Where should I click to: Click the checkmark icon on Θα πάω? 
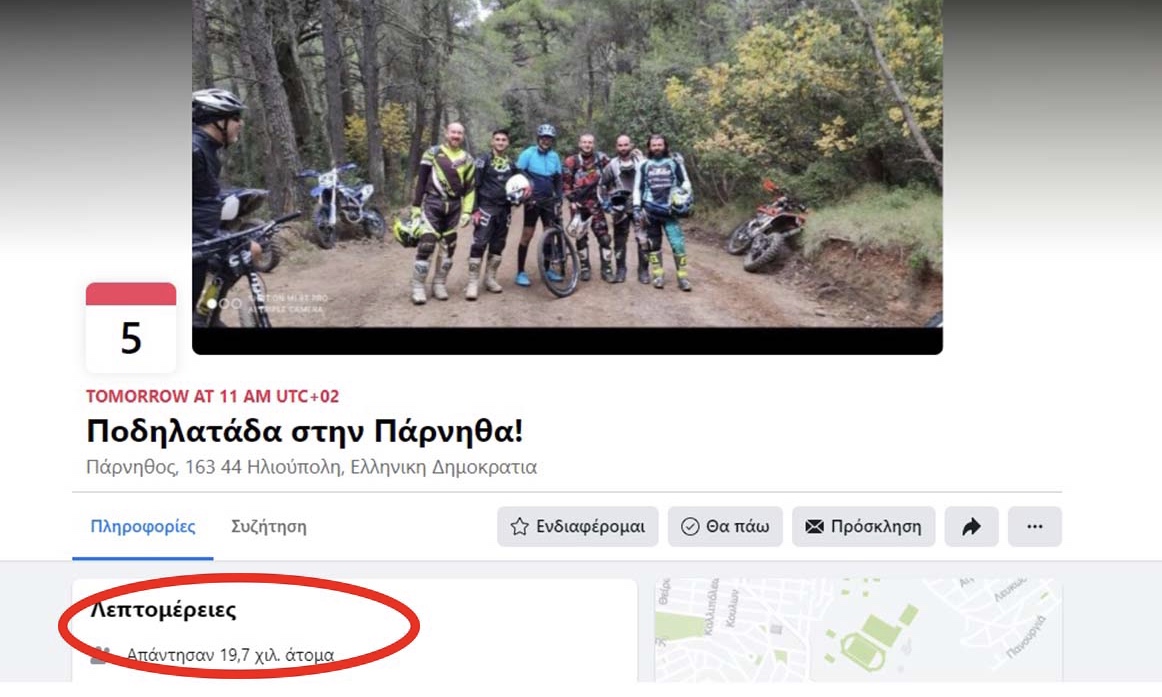pos(689,527)
